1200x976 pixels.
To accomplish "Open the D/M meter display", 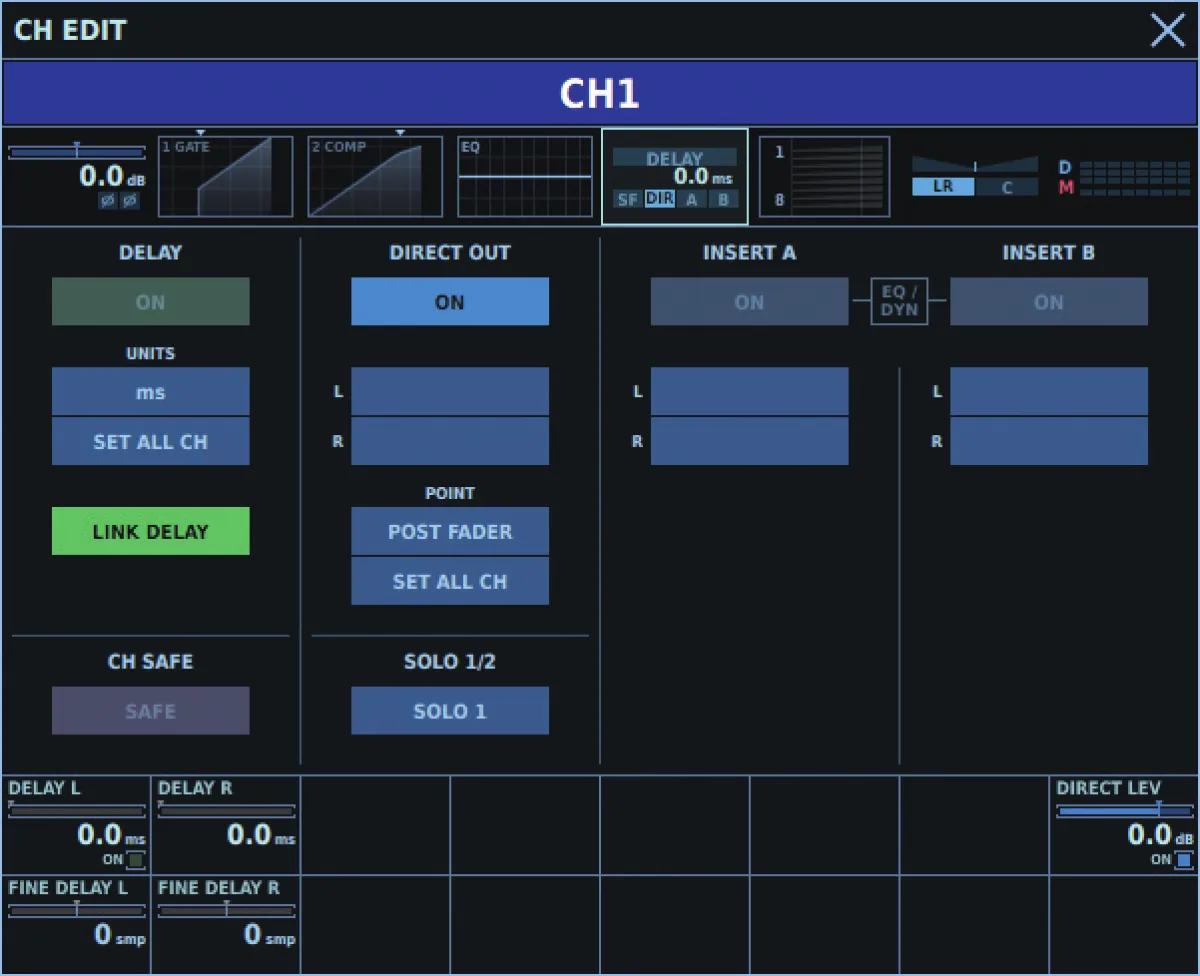I will tap(1124, 177).
